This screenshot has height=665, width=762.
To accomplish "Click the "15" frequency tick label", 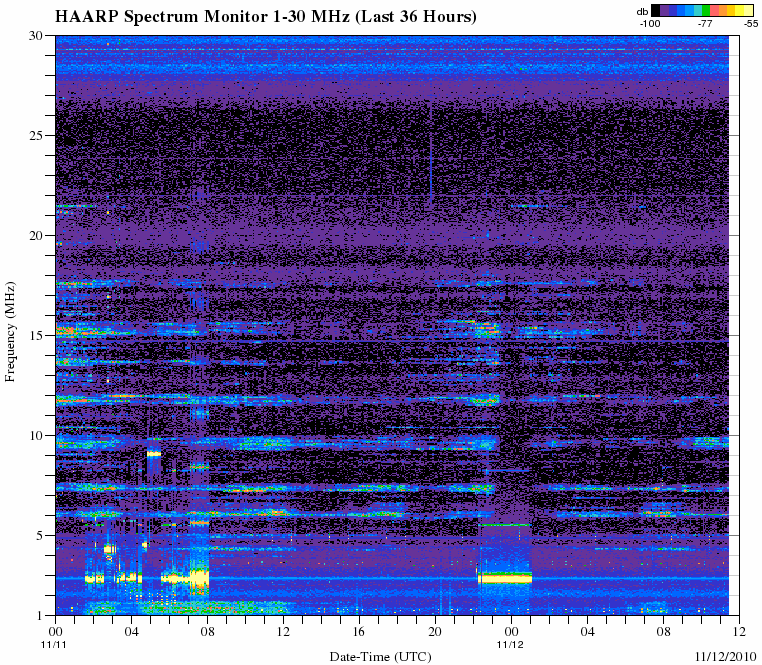I will tap(38, 335).
